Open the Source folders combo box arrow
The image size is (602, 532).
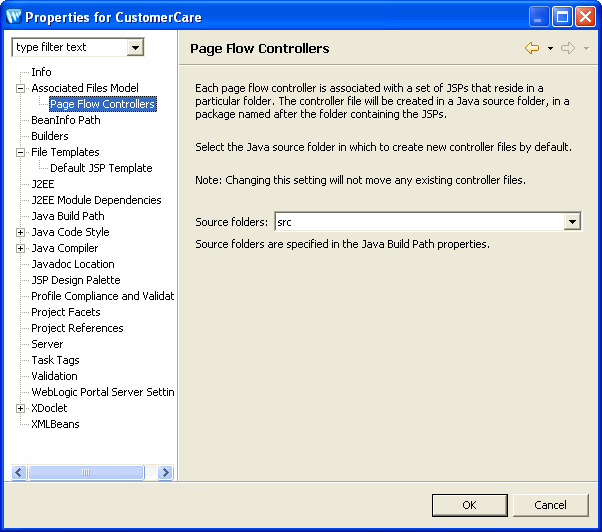[x=572, y=222]
